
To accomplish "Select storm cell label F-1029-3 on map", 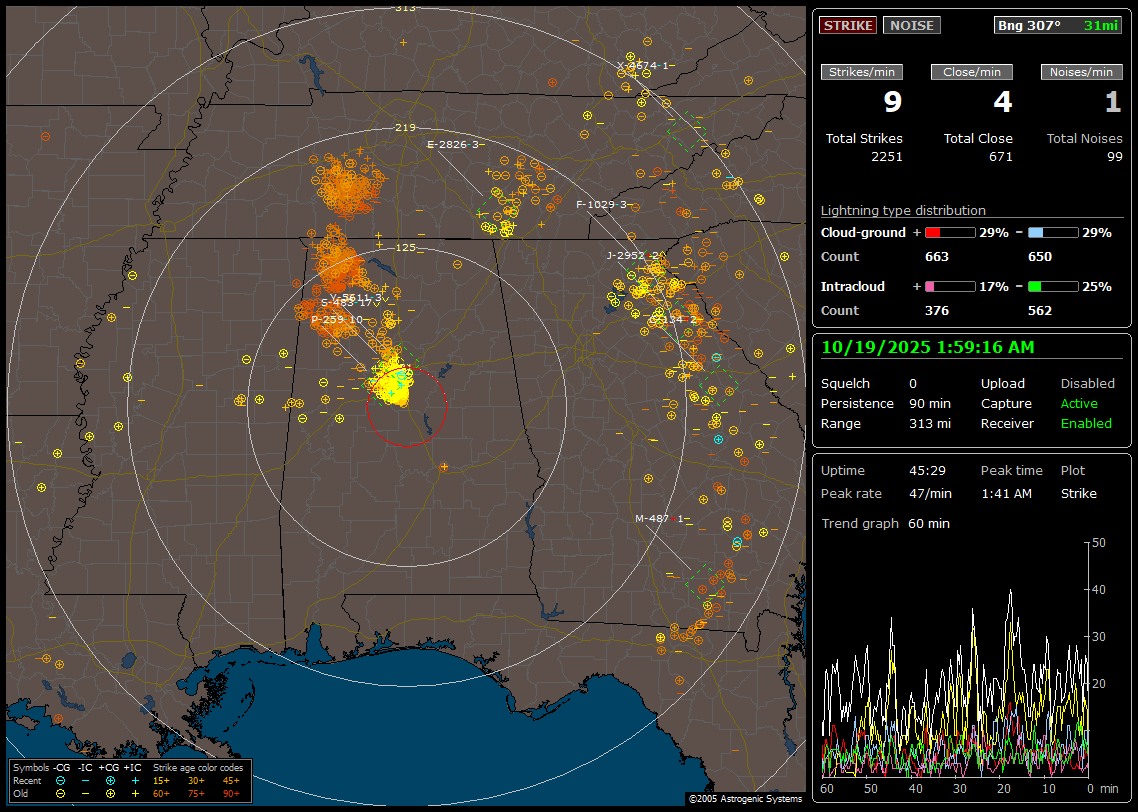I will click(602, 204).
